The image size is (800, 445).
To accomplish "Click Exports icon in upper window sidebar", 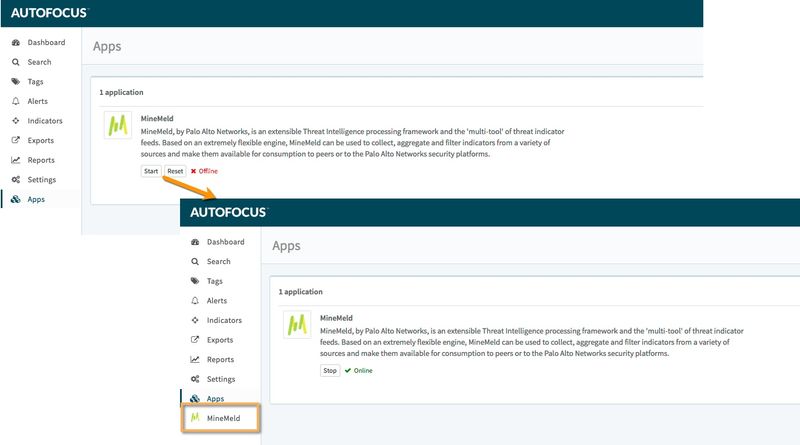I will (x=16, y=140).
